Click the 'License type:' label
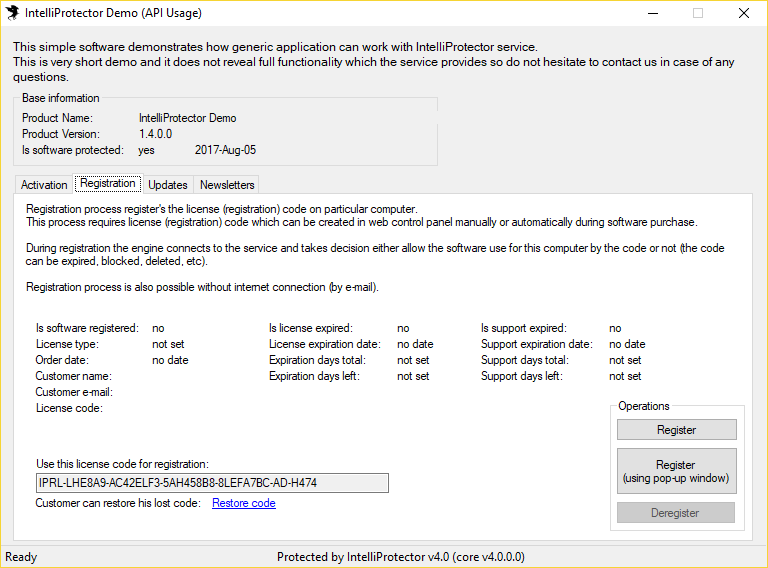This screenshot has width=768, height=568. pos(67,344)
